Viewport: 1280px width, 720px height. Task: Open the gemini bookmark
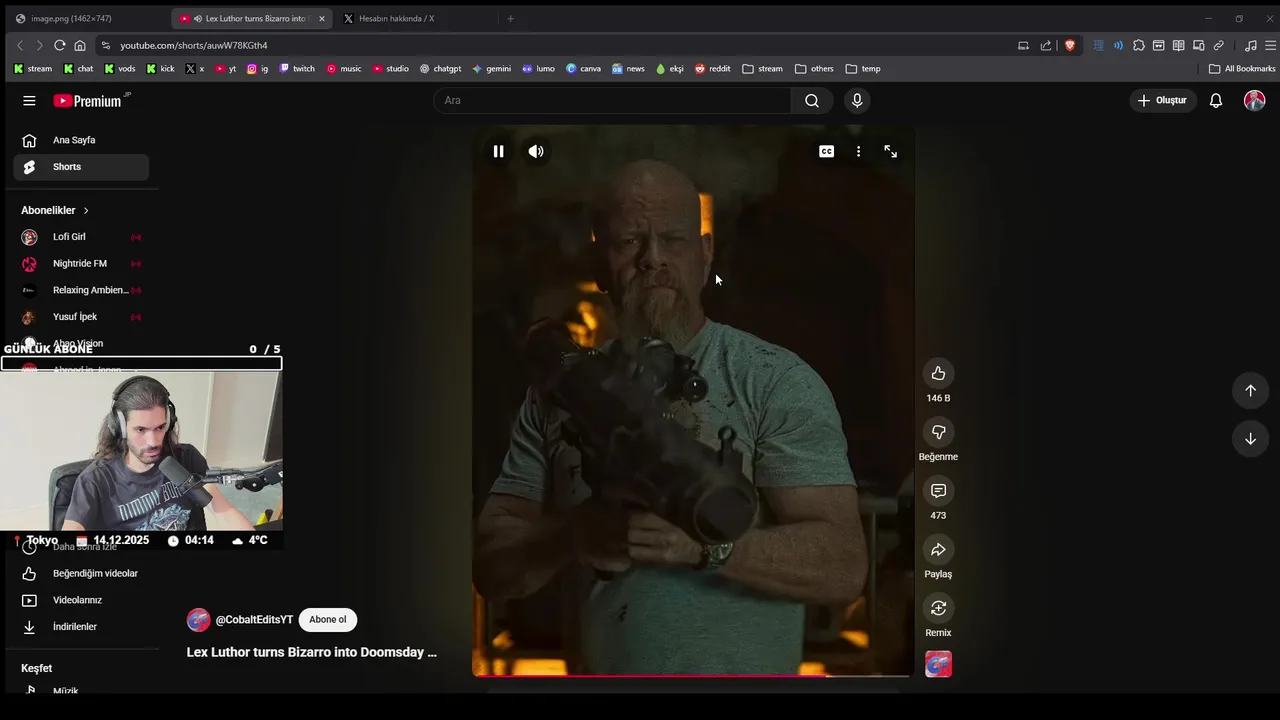tap(491, 69)
